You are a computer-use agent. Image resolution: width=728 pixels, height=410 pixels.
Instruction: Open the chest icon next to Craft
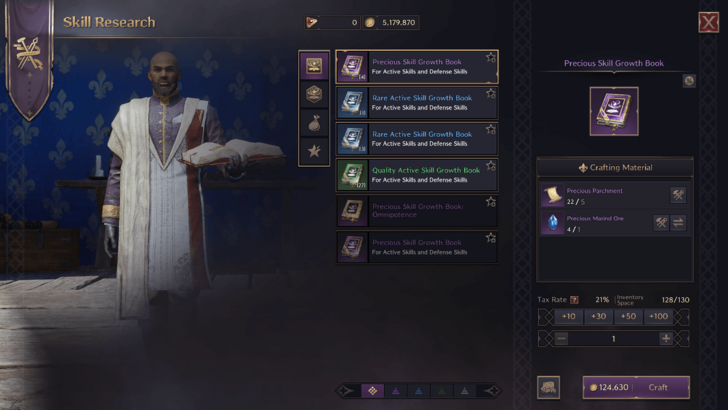click(548, 387)
